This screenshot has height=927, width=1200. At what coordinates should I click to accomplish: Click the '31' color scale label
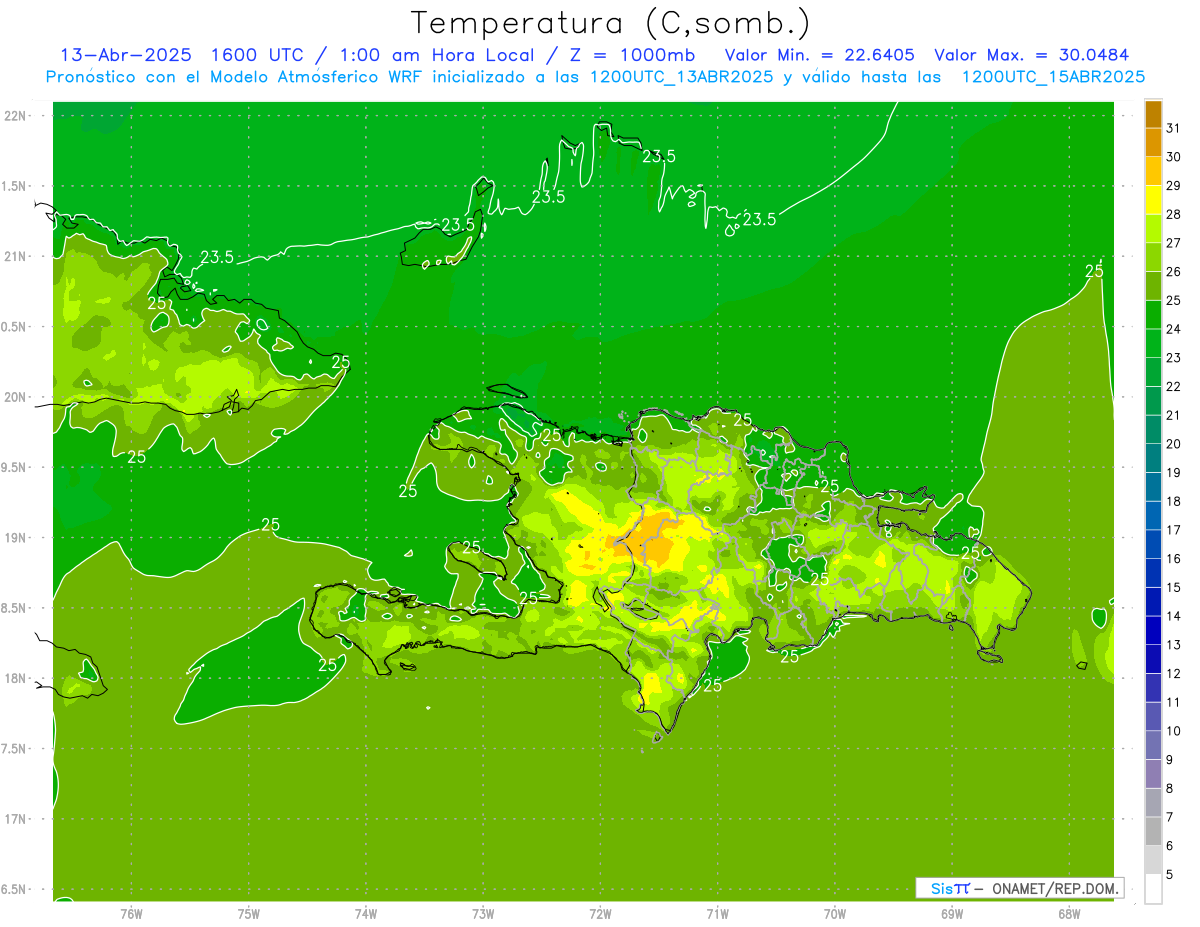[1173, 128]
